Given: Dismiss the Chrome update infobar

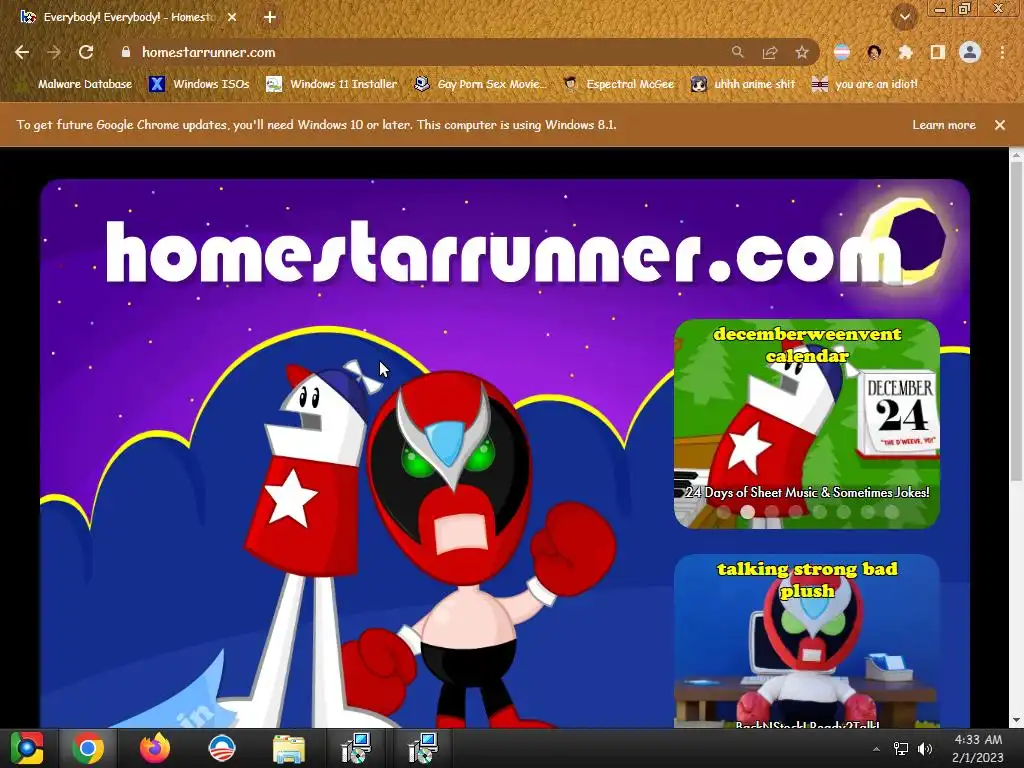Looking at the screenshot, I should [1000, 125].
